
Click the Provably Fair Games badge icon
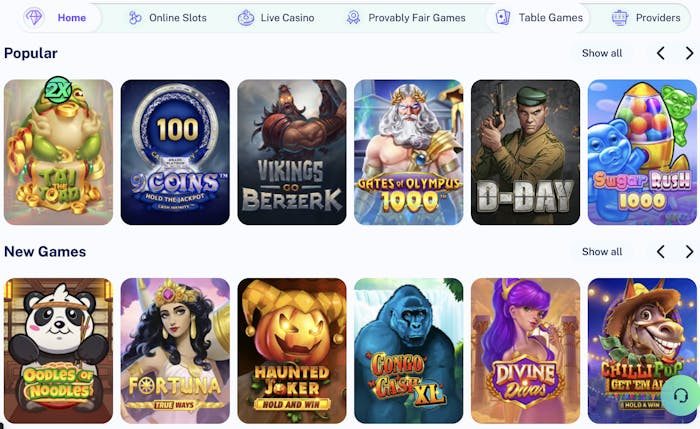(x=353, y=18)
